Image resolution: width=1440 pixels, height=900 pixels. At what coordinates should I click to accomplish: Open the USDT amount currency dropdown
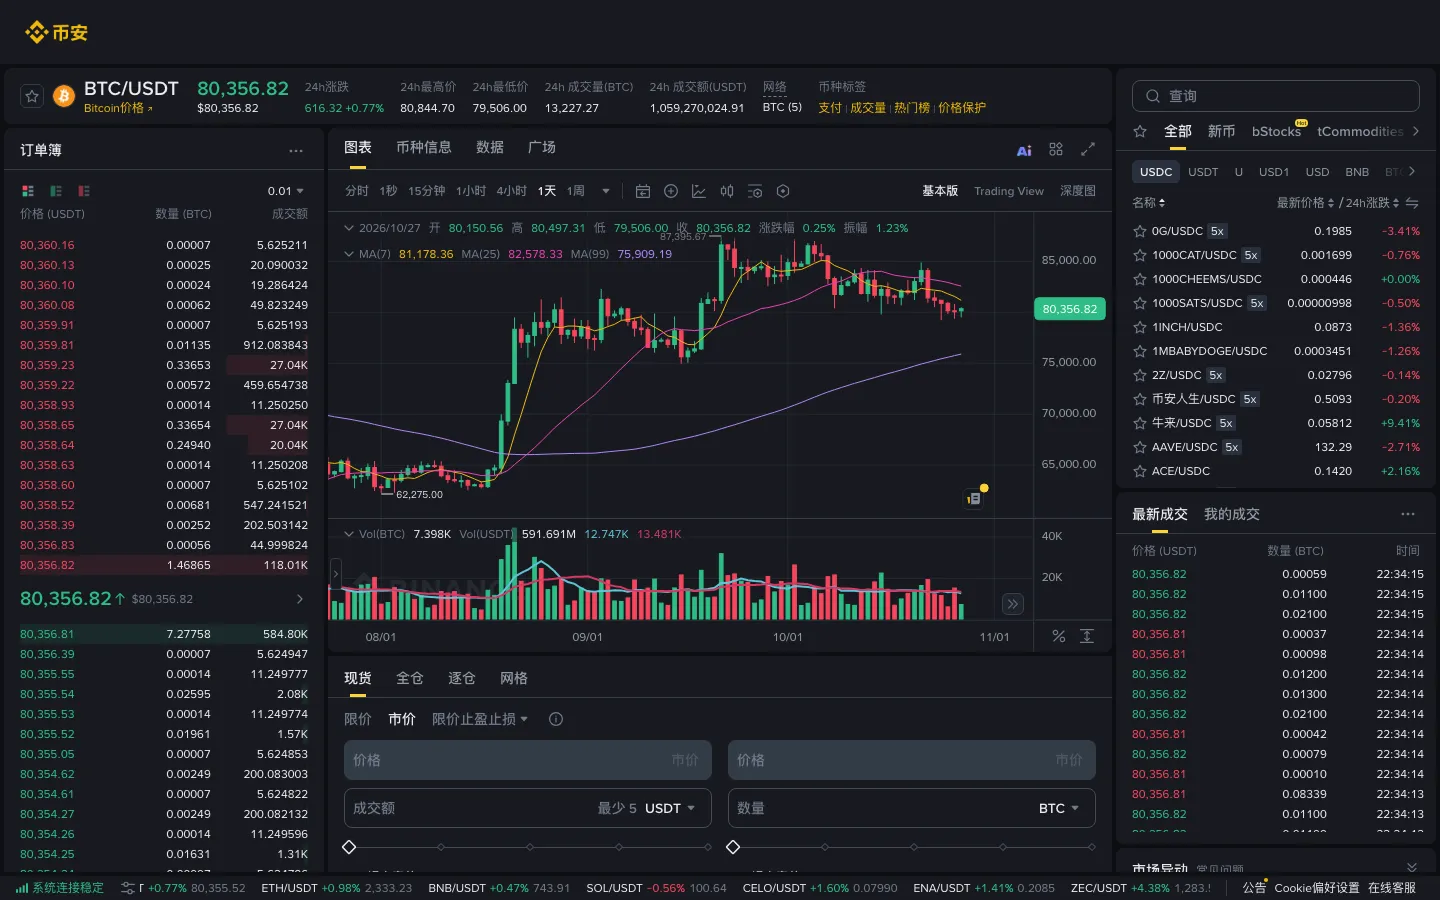[x=669, y=808]
